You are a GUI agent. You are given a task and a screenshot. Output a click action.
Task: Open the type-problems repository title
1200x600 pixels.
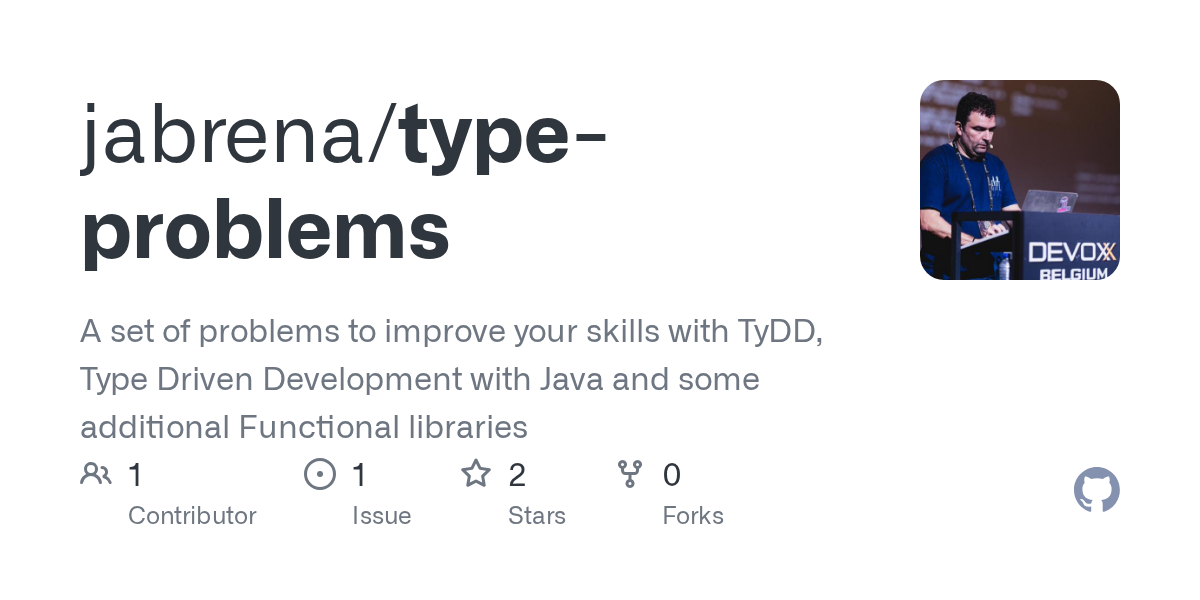pyautogui.click(x=343, y=183)
